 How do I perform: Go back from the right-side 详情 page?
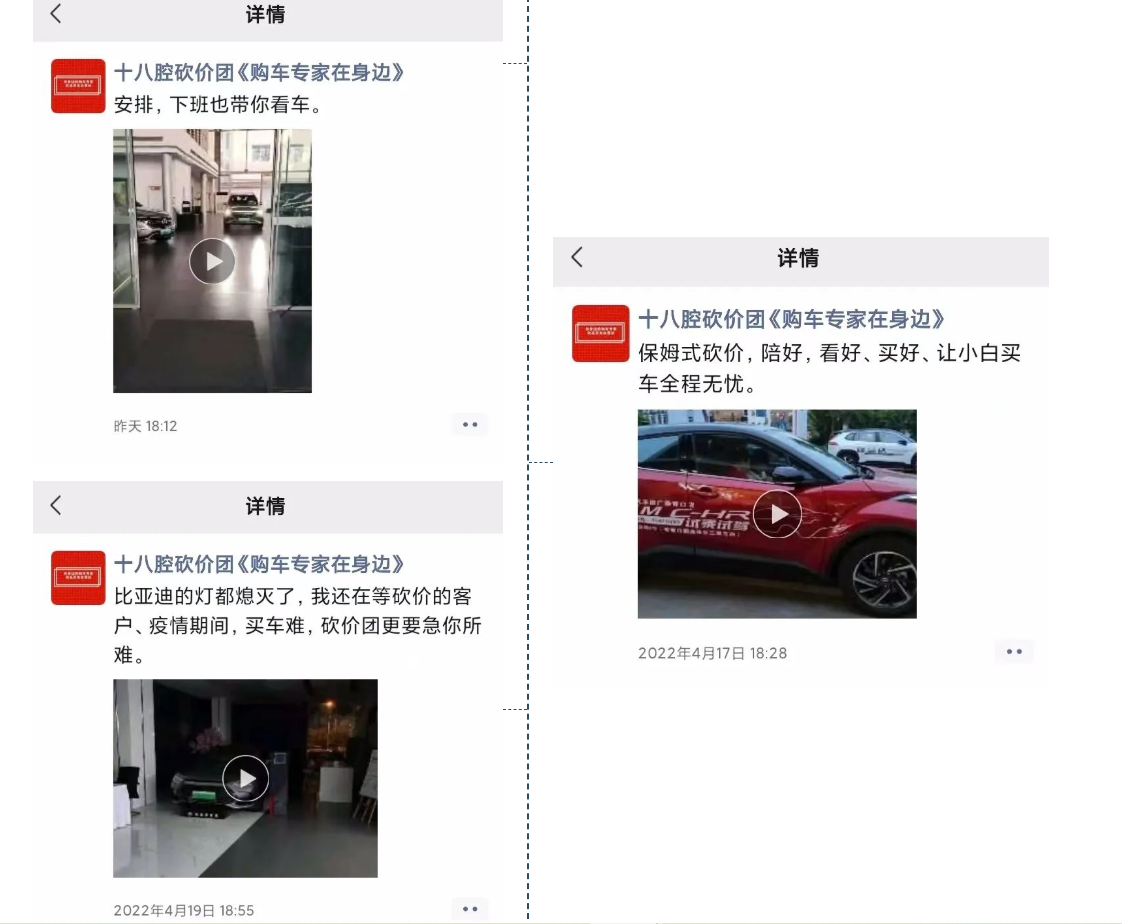click(577, 257)
